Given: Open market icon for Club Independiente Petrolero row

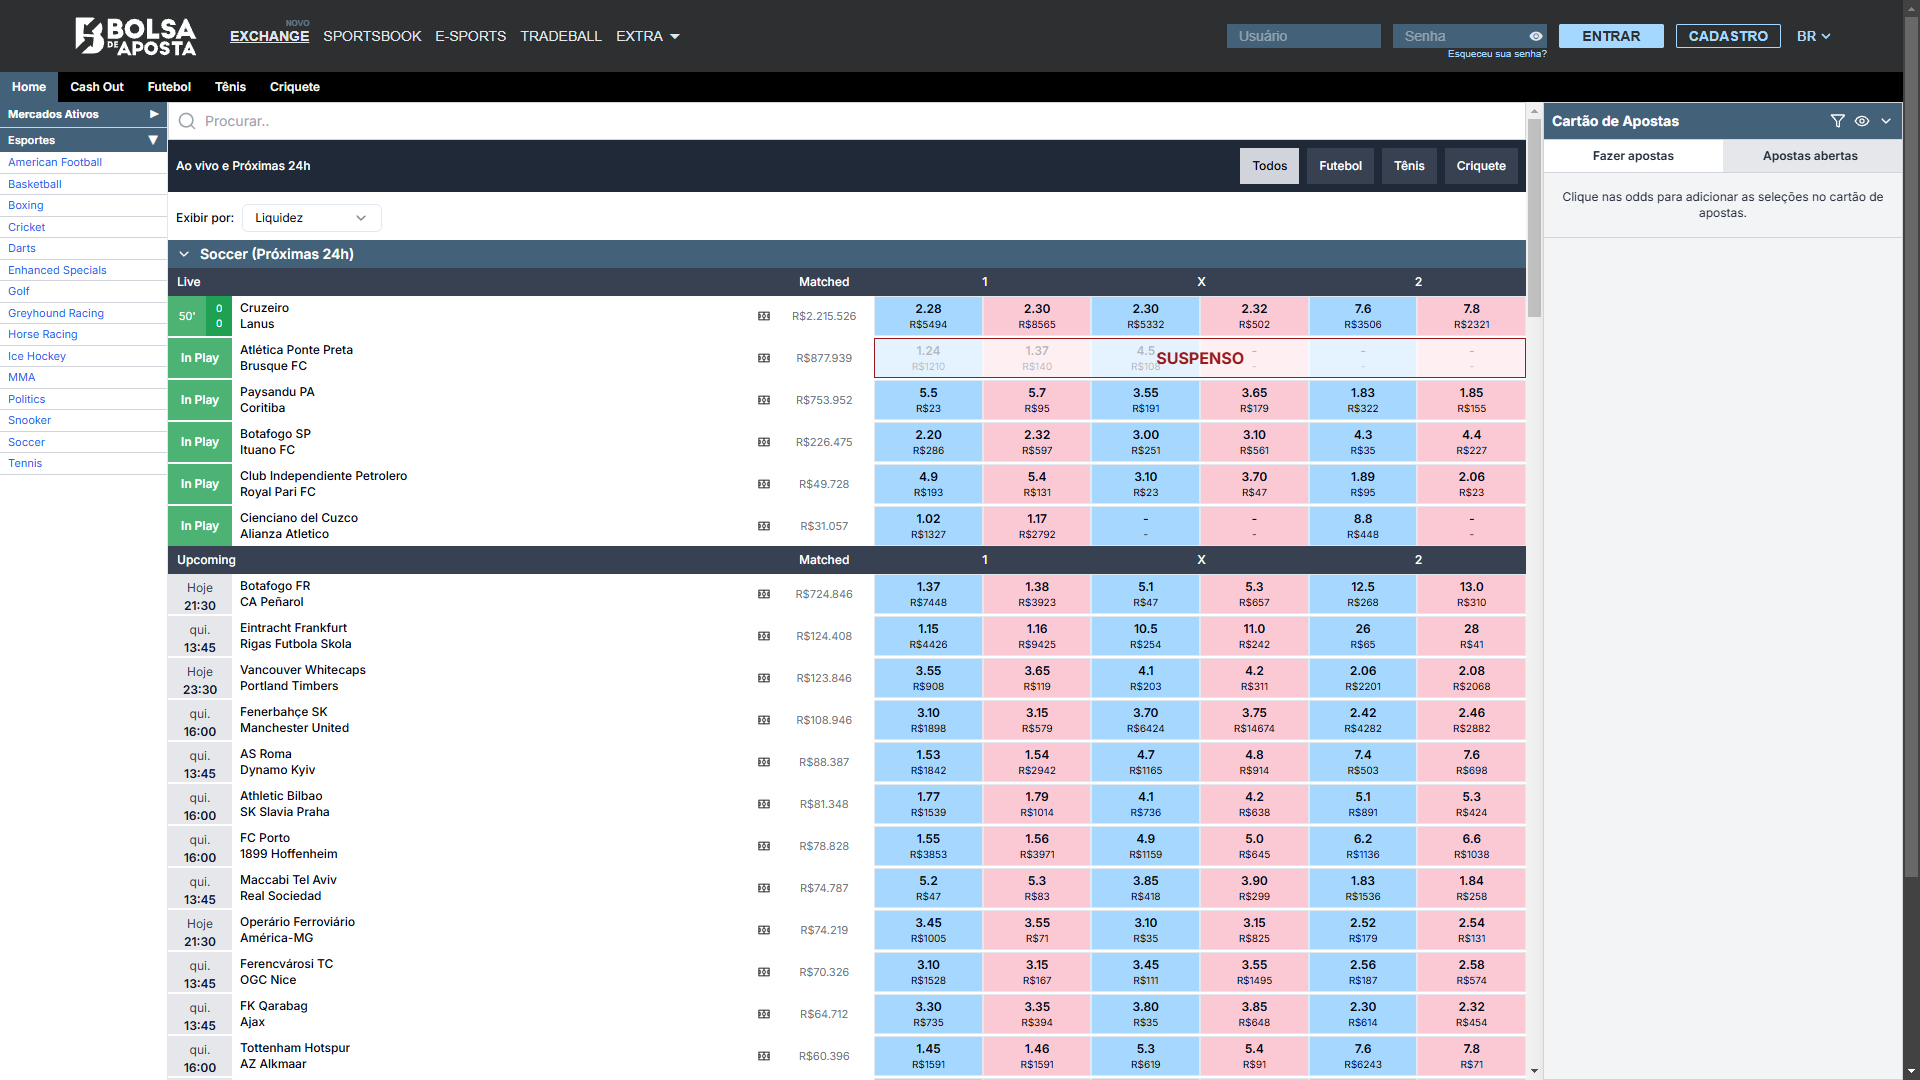Looking at the screenshot, I should pos(764,484).
